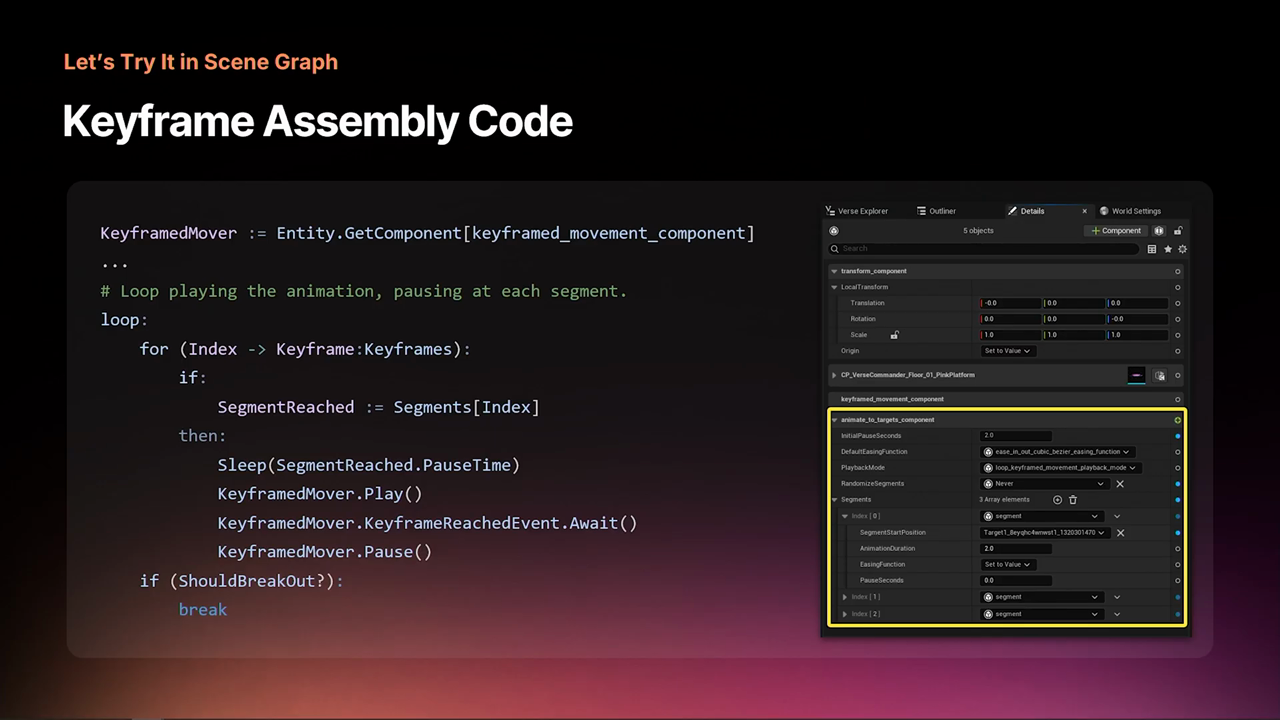Open the RandomizeSegments Never dropdown
The width and height of the screenshot is (1280, 720).
tap(1045, 484)
